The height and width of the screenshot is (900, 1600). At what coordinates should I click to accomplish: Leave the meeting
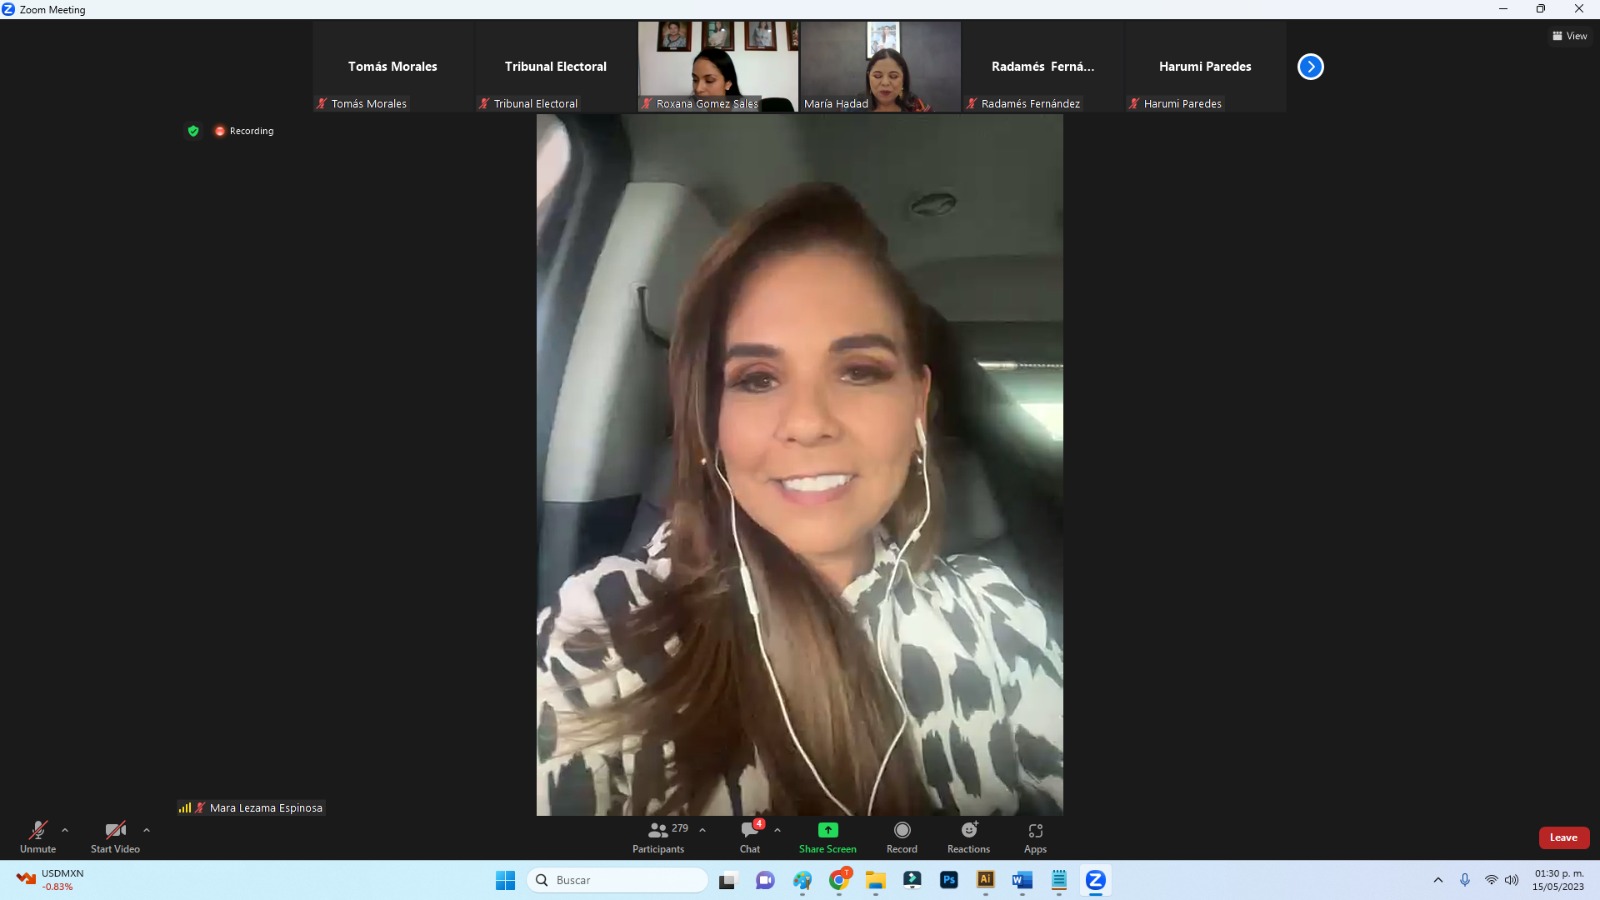point(1564,838)
